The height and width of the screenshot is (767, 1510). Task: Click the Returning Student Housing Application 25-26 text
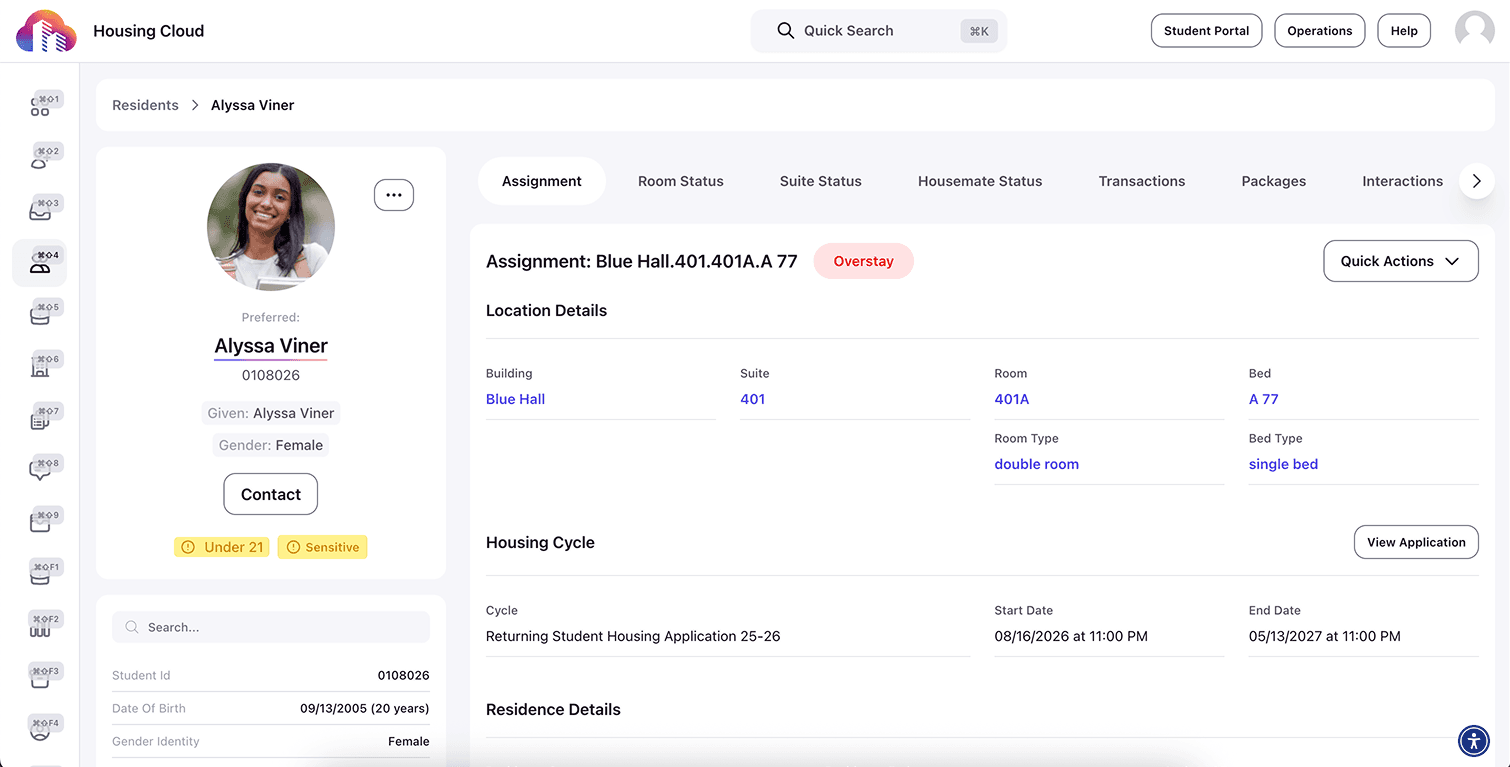[x=633, y=636]
